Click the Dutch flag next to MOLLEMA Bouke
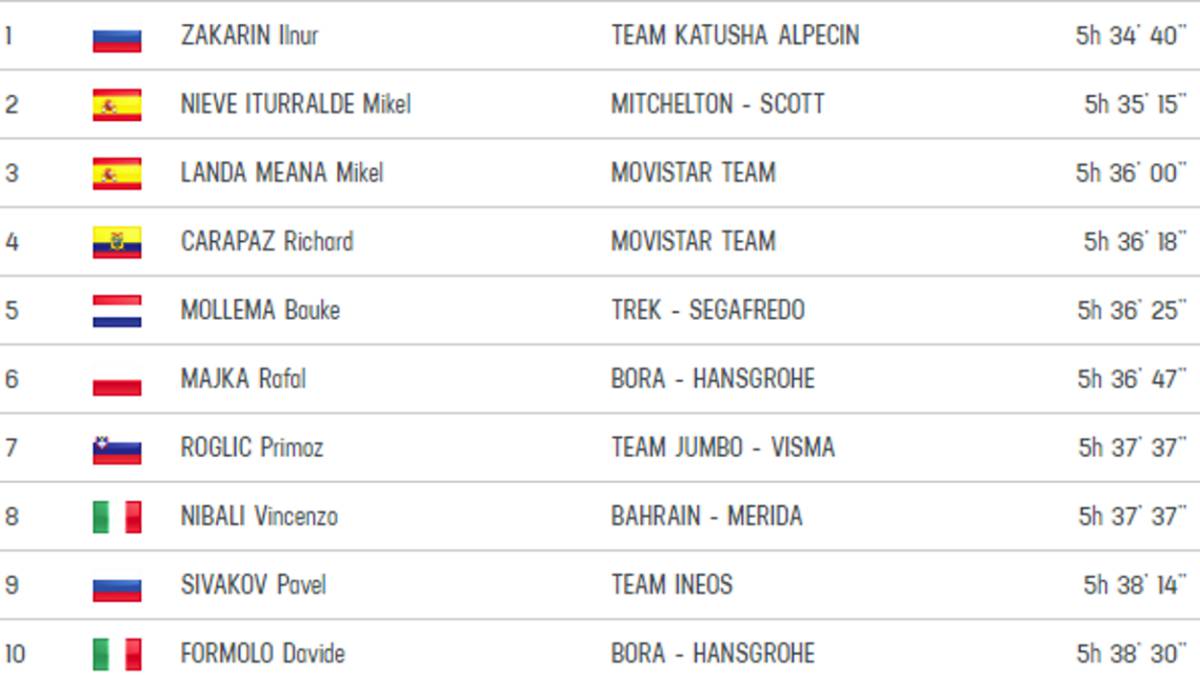1200x675 pixels. 117,311
